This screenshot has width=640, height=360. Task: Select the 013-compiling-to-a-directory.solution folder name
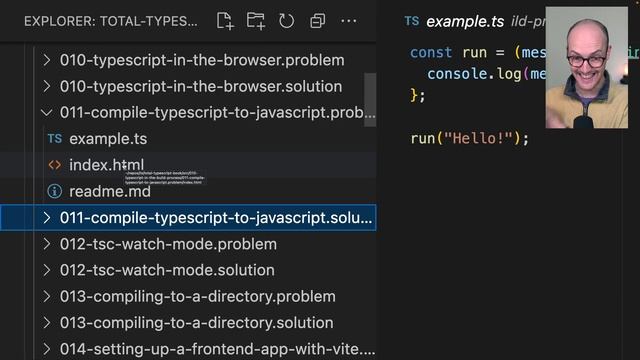[196, 322]
